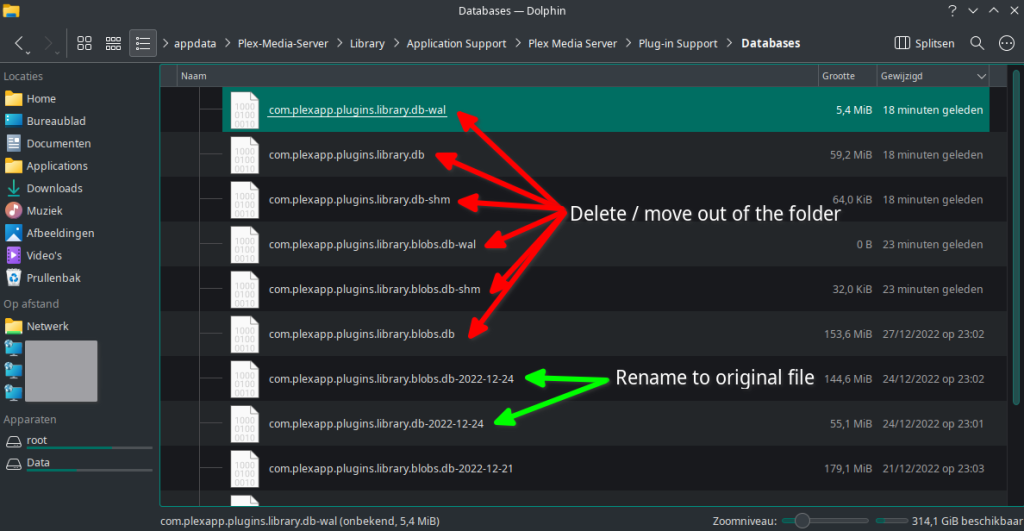This screenshot has height=531, width=1024.
Task: Open the Dolphin hamburger menu
Action: pos(1006,44)
